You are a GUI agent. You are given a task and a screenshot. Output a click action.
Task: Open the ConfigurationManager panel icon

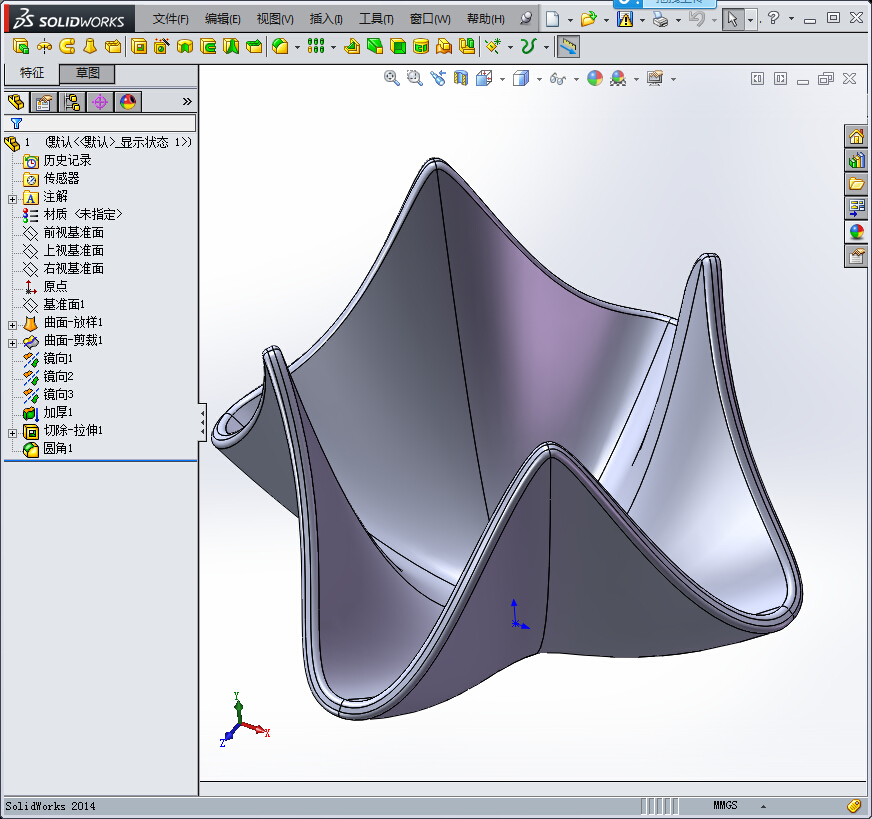(70, 101)
